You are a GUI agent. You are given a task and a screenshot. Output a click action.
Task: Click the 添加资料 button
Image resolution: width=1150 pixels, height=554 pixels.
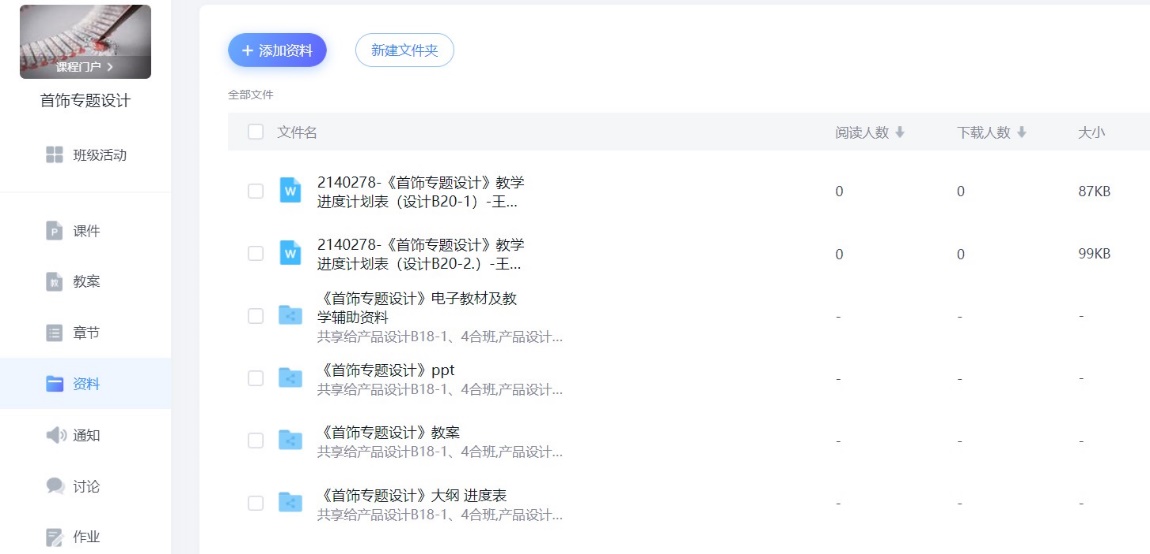(277, 50)
